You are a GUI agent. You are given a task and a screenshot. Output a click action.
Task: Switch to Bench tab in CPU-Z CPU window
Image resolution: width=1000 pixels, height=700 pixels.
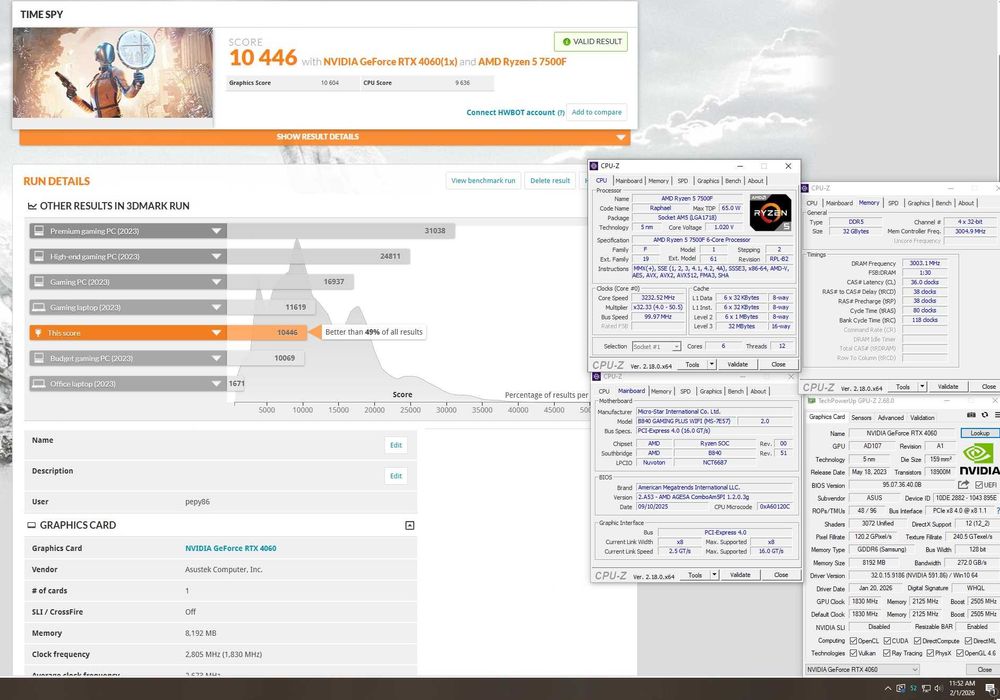[x=733, y=181]
